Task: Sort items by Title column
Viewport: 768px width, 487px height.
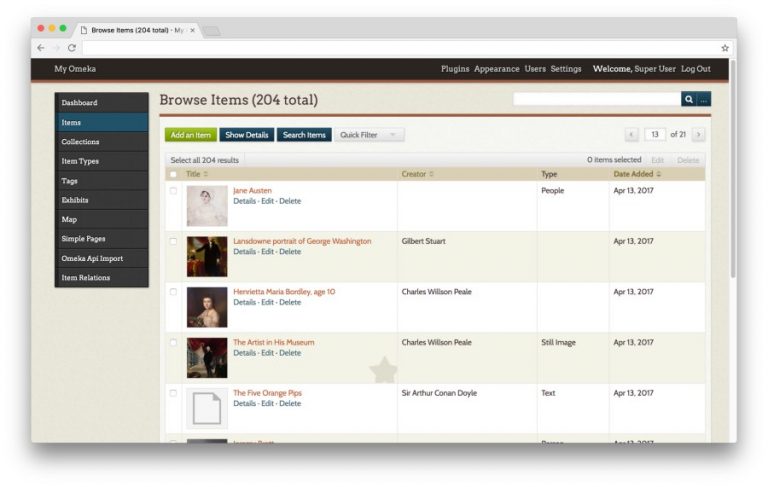Action: [197, 174]
